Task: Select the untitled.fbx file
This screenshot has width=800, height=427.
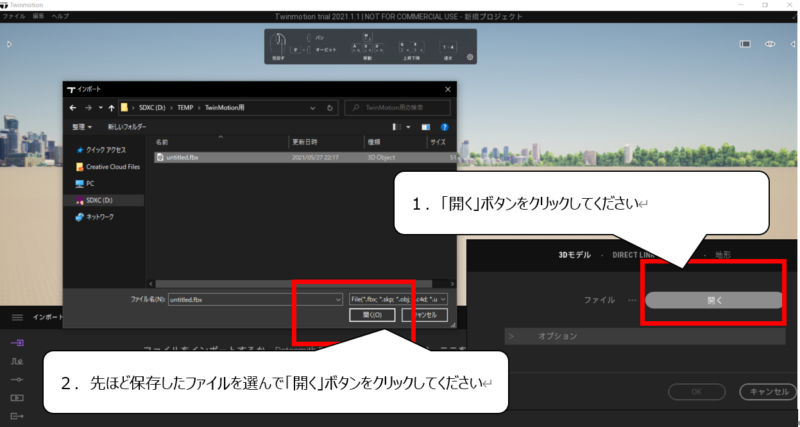Action: coord(305,158)
